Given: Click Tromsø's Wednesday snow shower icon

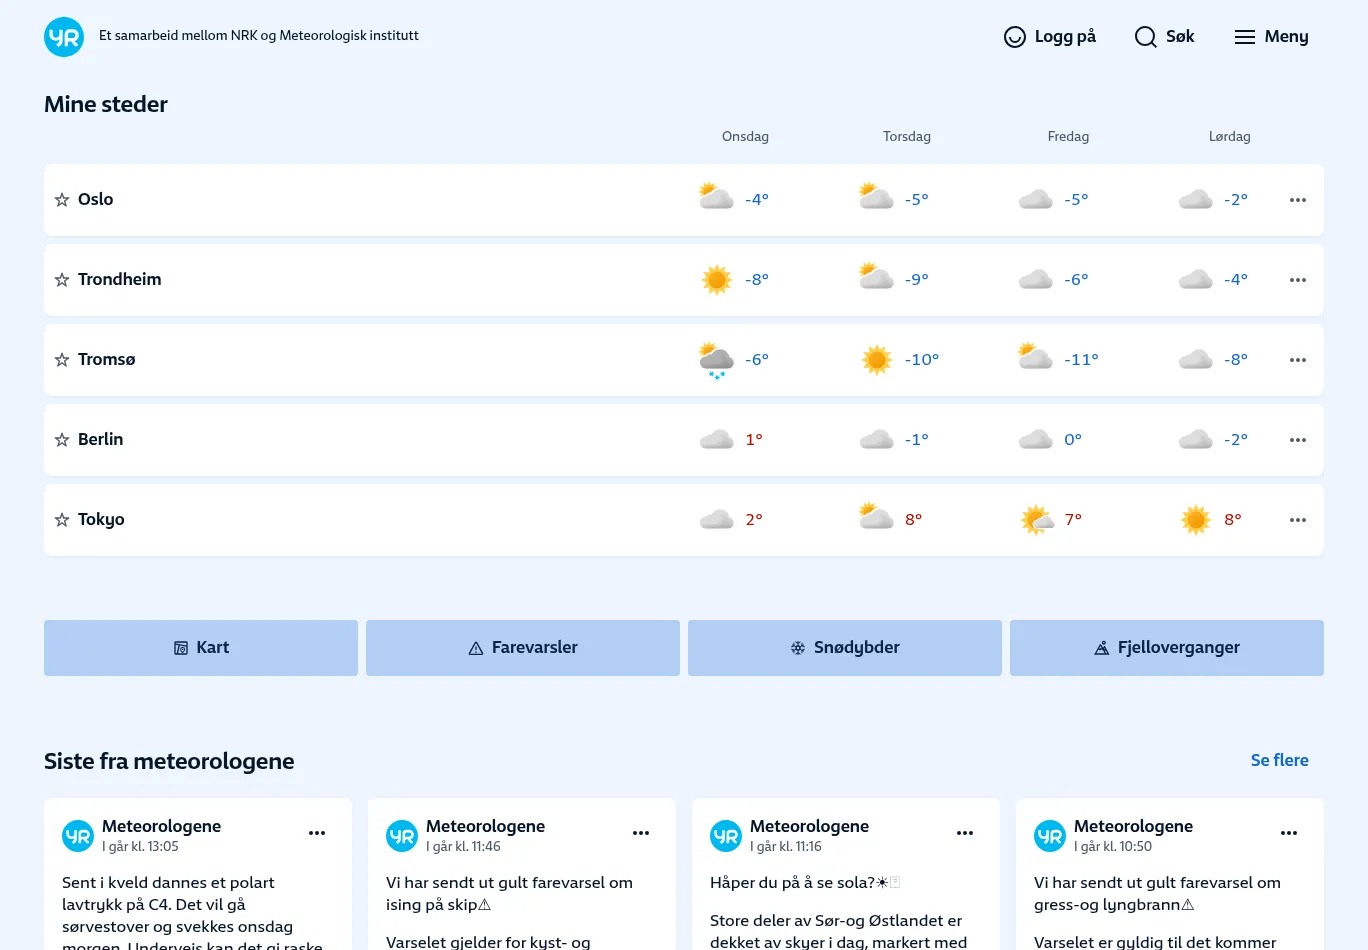Looking at the screenshot, I should 716,360.
